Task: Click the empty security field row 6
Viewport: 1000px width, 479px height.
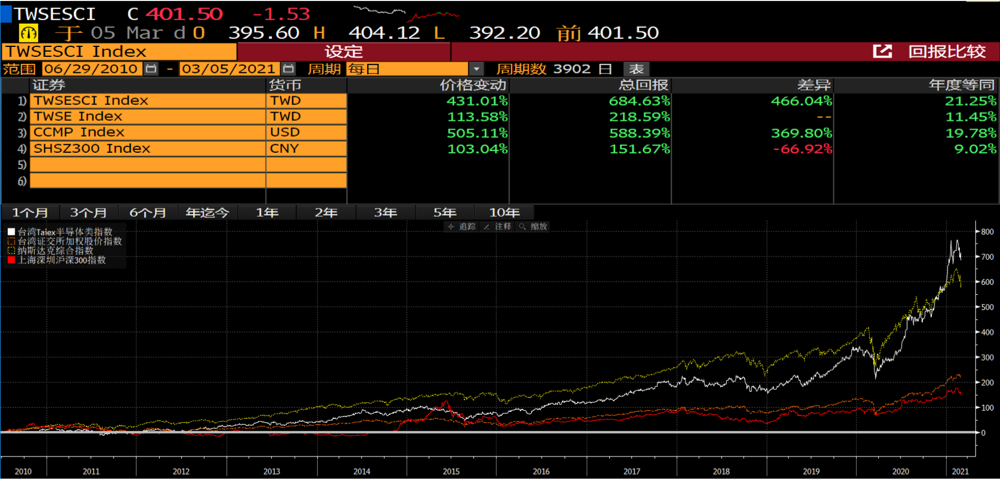Action: 148,181
